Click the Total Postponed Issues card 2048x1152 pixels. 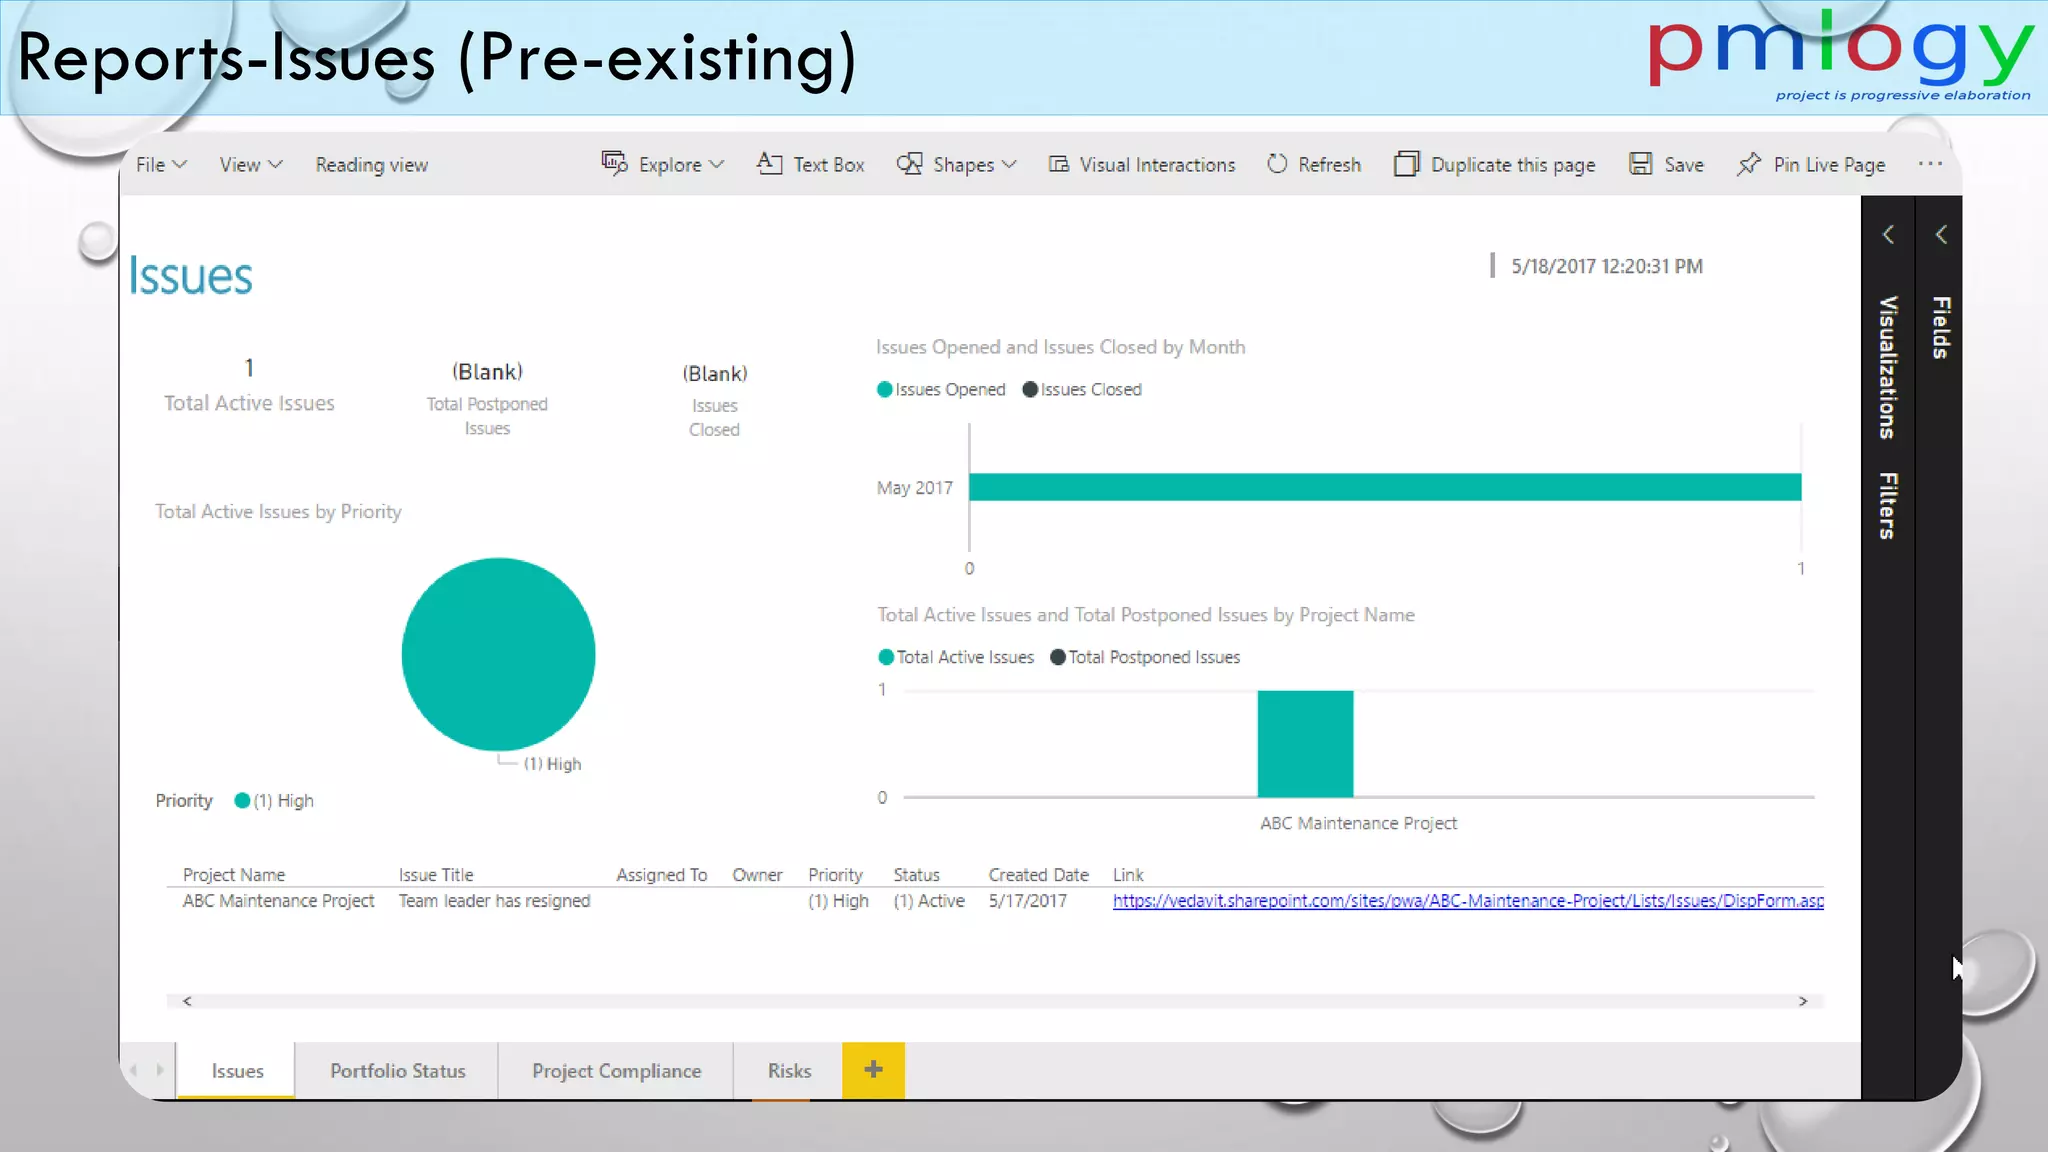[487, 399]
